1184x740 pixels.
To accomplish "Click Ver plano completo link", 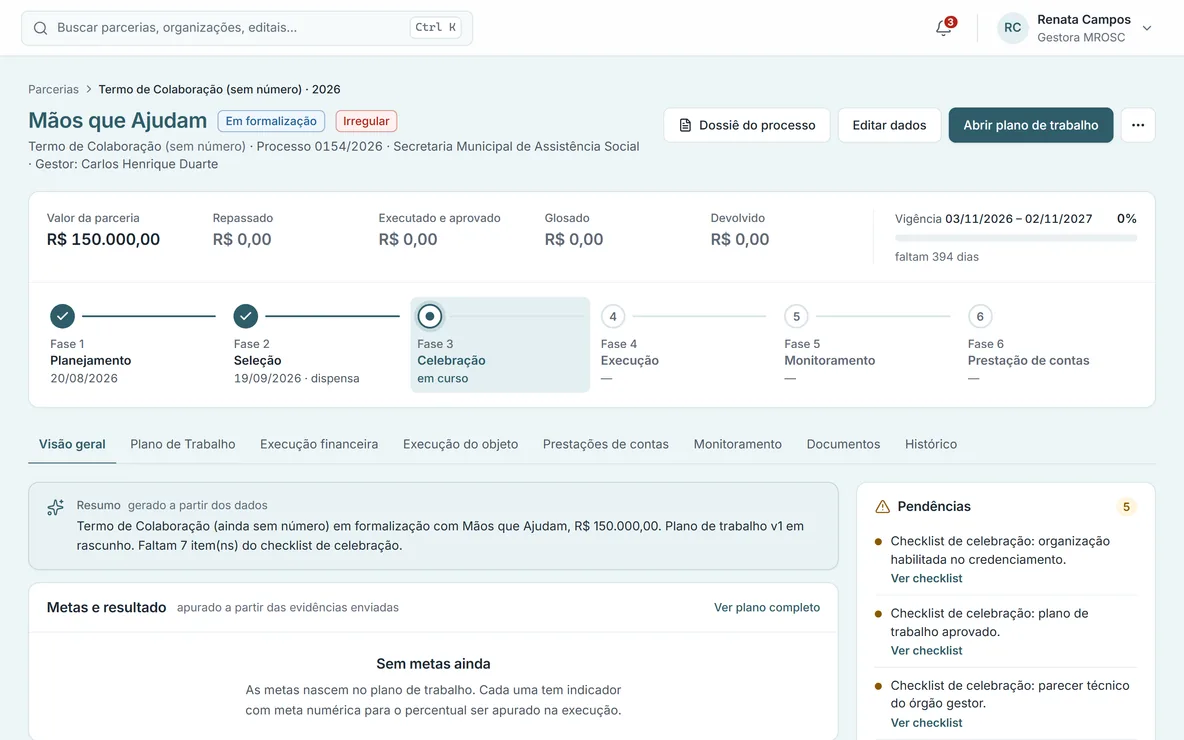I will tap(766, 607).
